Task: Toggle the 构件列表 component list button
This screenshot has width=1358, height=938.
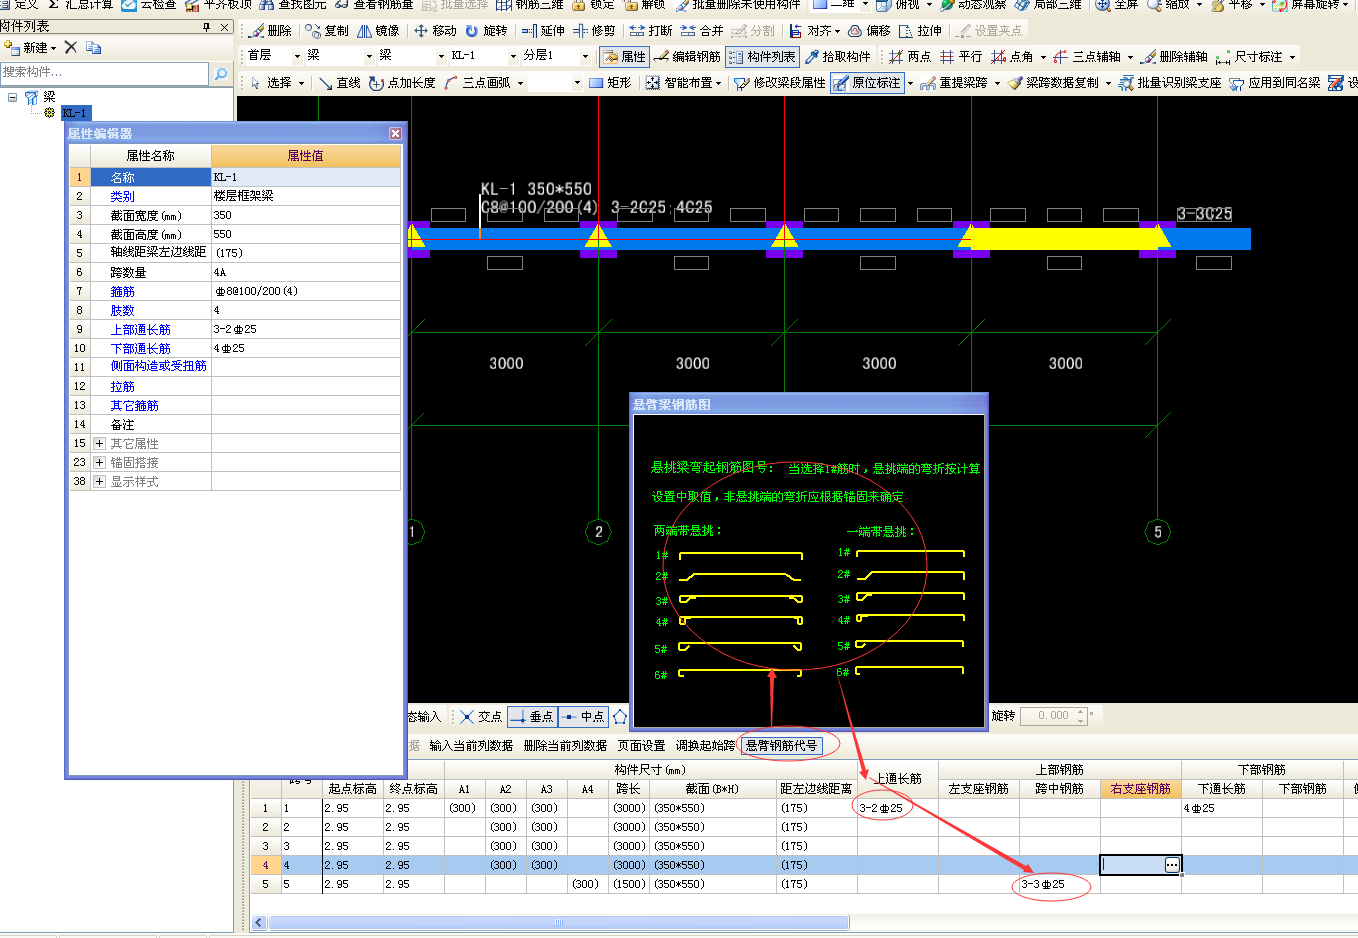Action: (x=762, y=57)
